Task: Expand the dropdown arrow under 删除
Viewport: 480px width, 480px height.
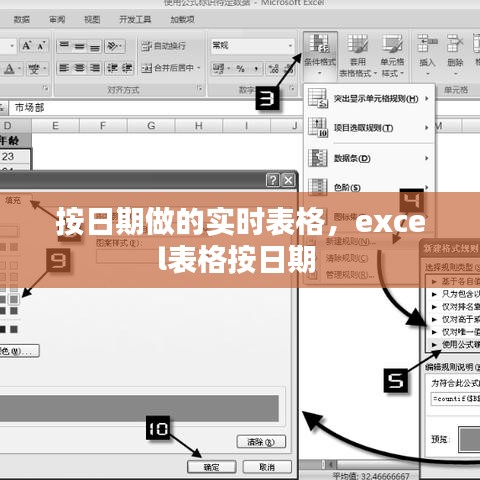Action: coord(455,74)
